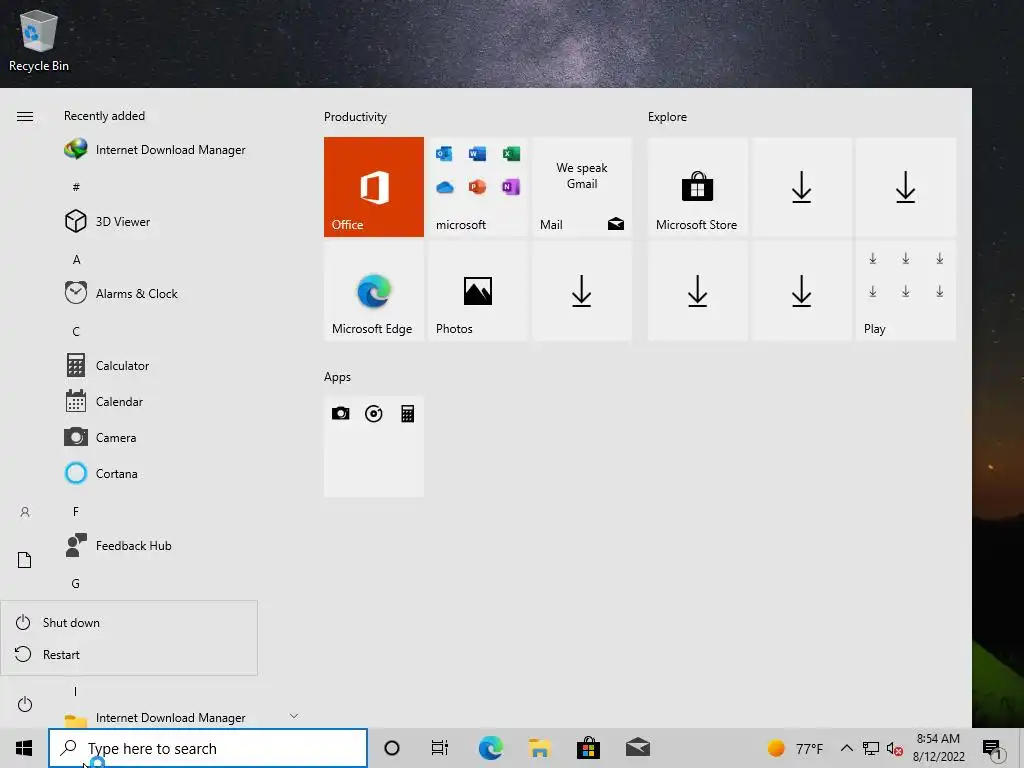Show hidden tray icons chevron
The image size is (1024, 768).
846,748
